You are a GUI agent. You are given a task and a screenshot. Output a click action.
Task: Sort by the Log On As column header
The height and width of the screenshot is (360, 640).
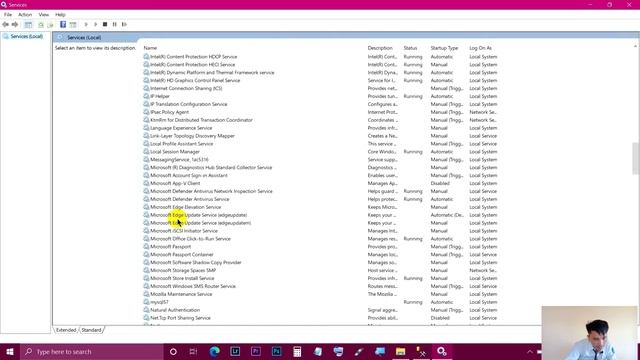pos(480,48)
